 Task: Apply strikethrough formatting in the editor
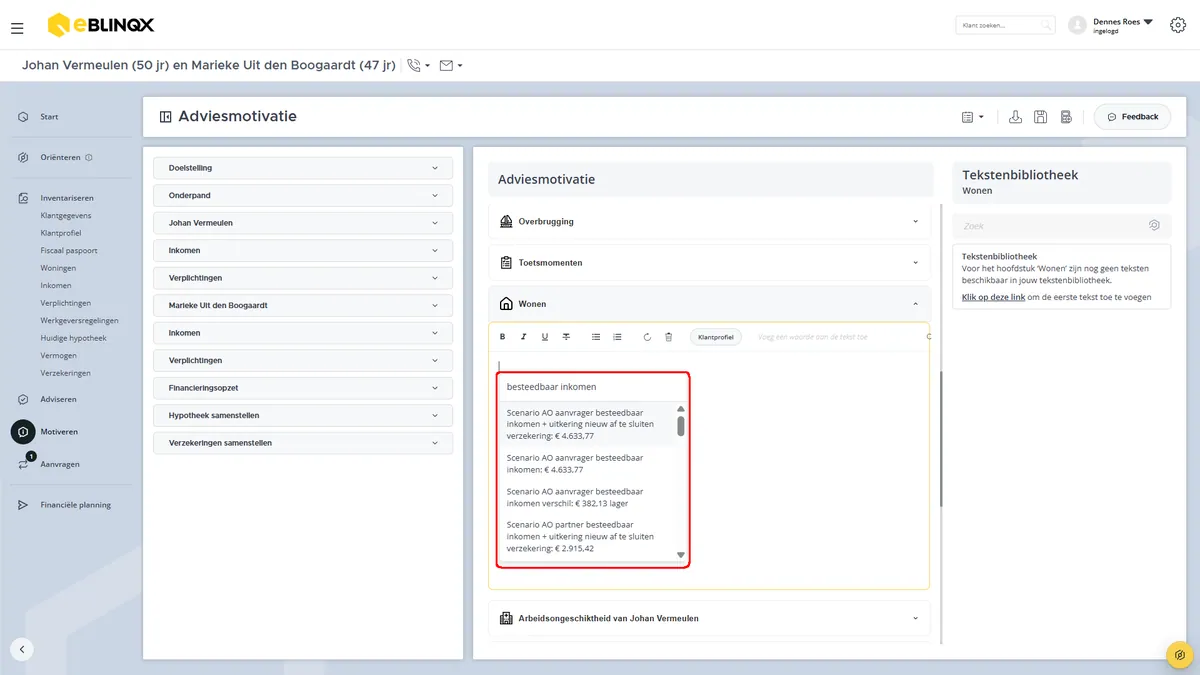[x=566, y=337]
